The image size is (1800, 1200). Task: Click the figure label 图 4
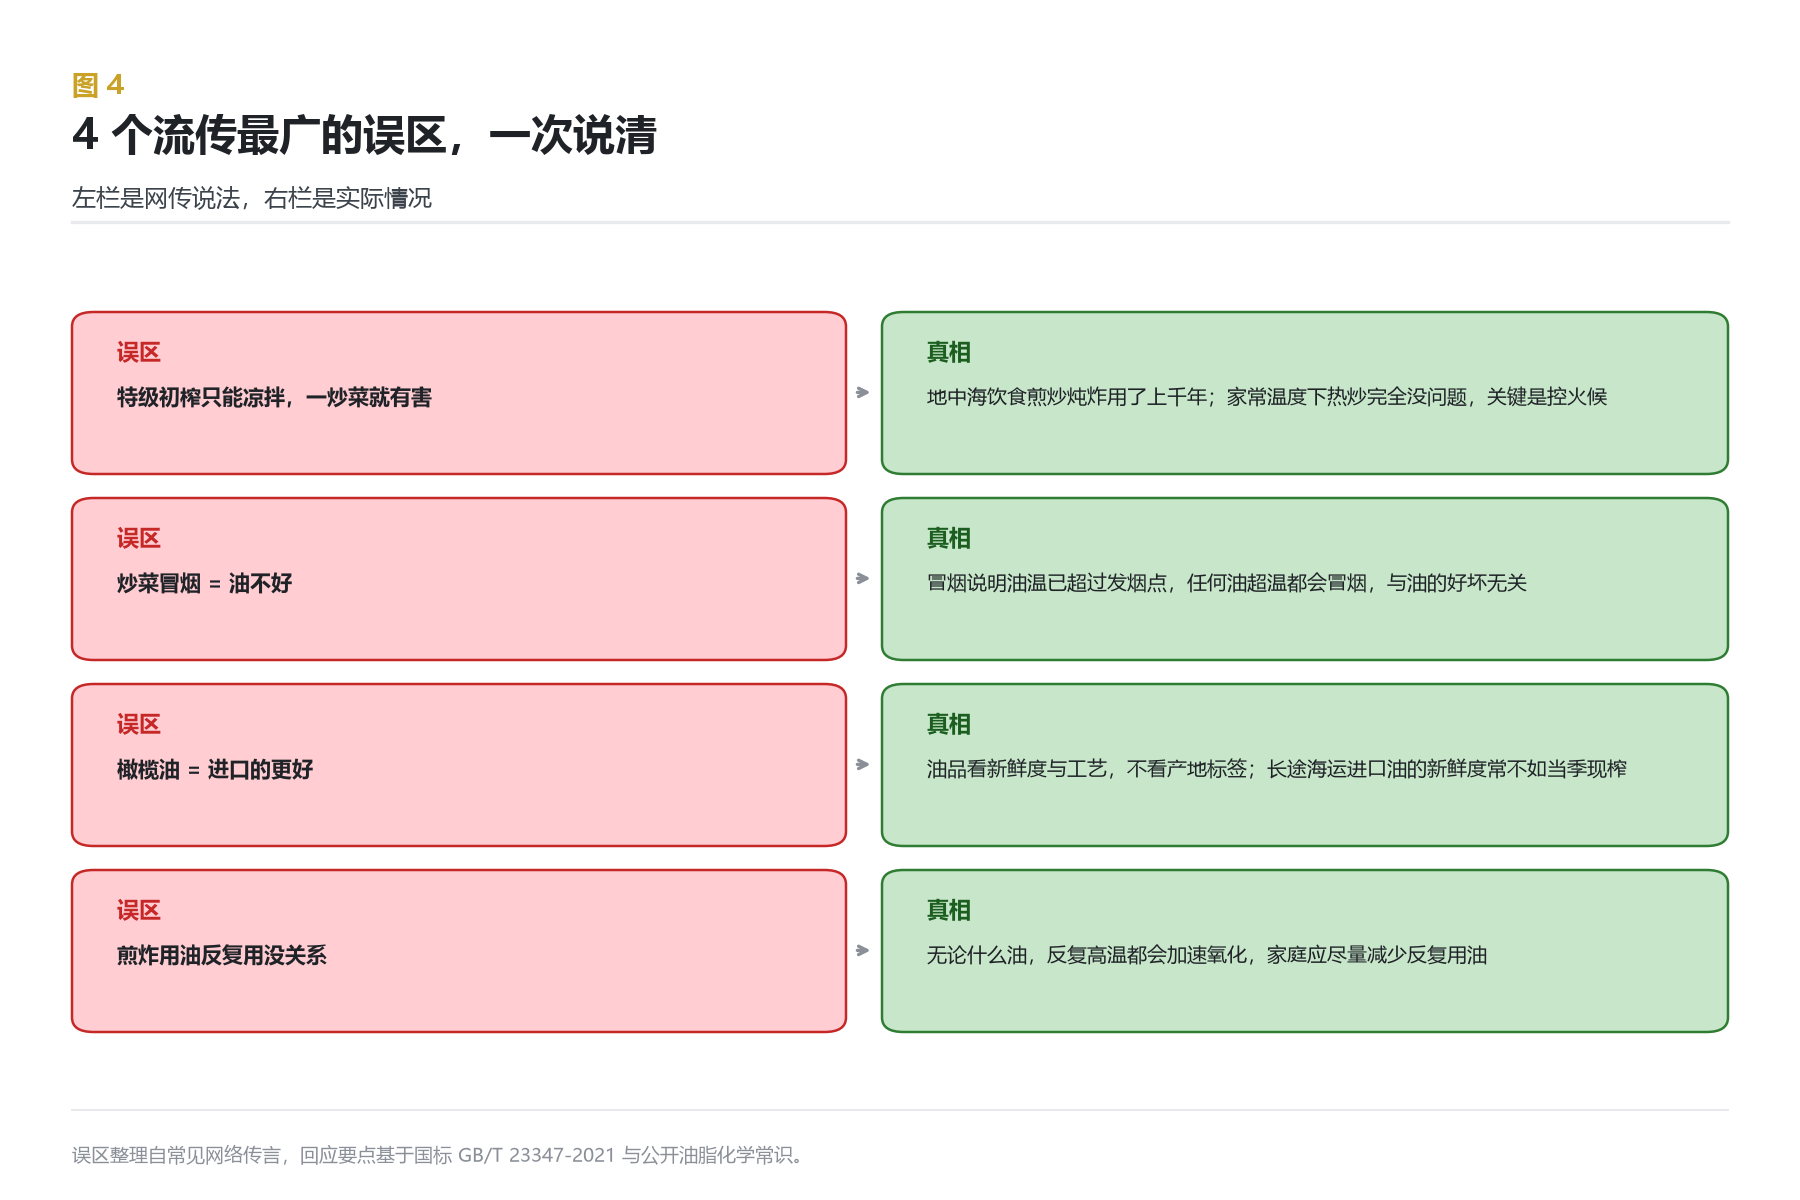[x=98, y=85]
